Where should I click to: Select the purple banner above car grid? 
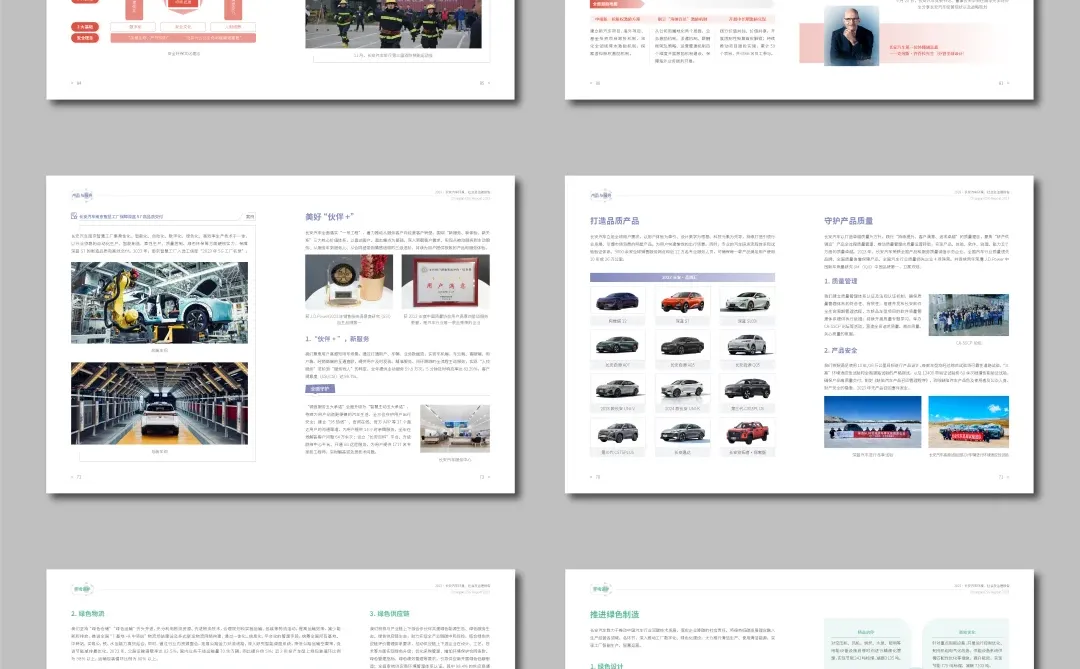(682, 277)
